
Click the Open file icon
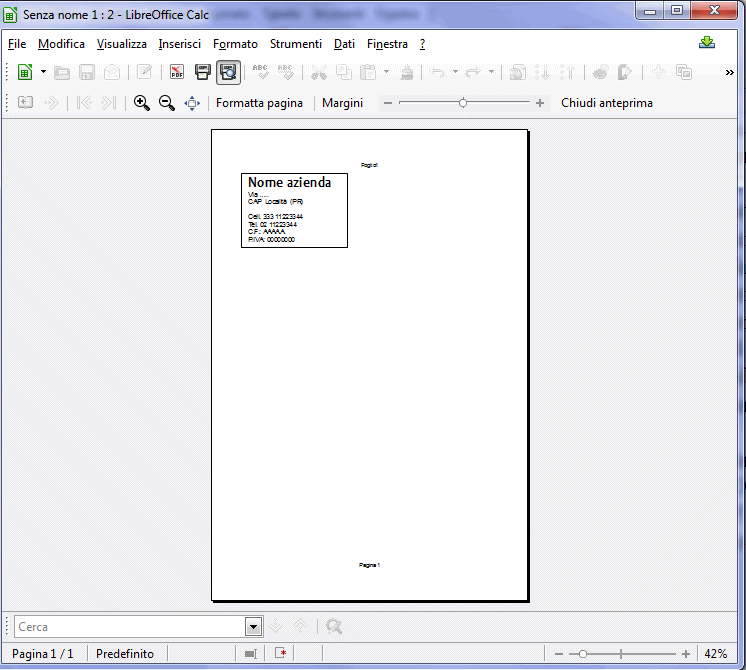[62, 72]
